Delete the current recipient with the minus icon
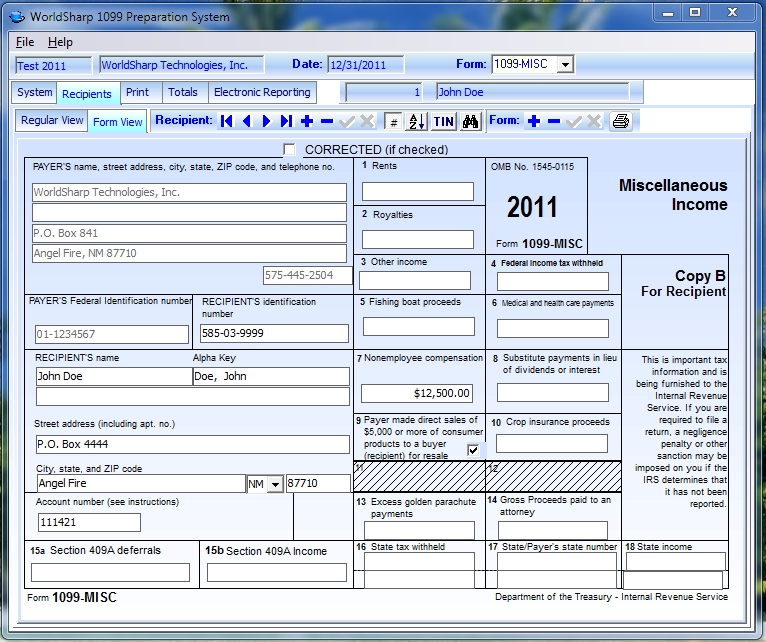Viewport: 766px width, 642px height. pos(327,121)
